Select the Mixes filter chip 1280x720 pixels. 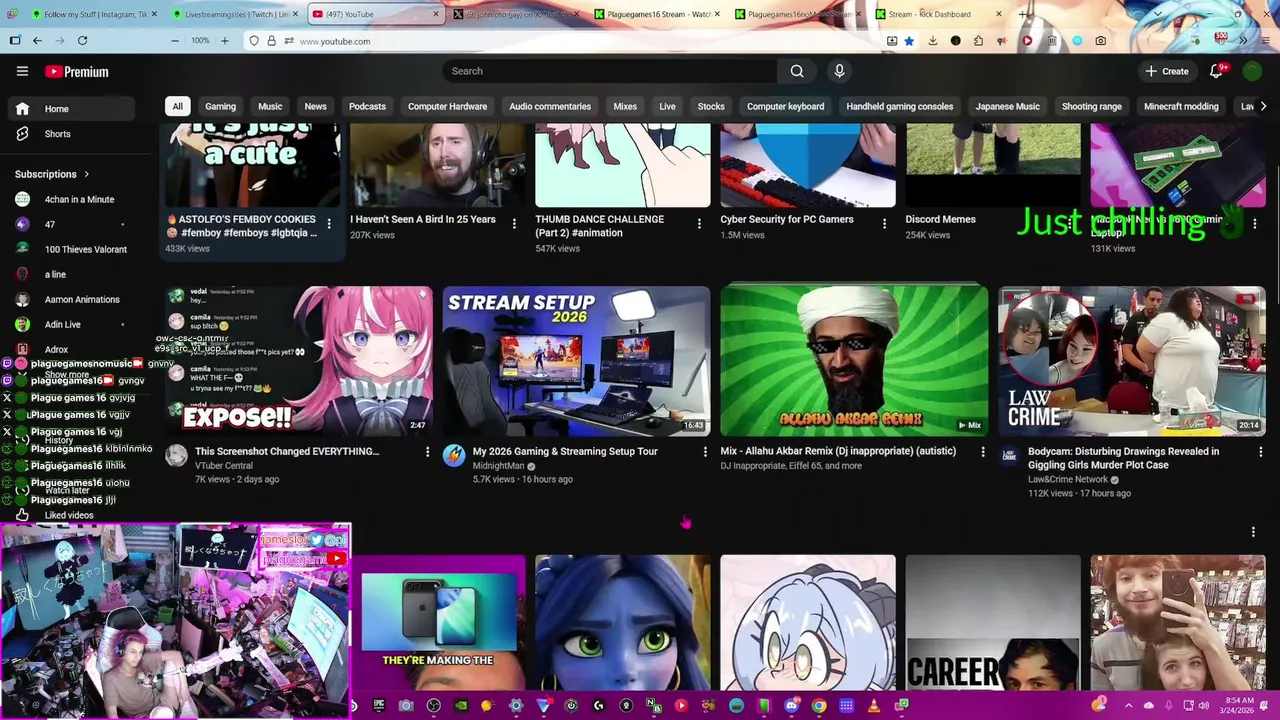coord(625,106)
